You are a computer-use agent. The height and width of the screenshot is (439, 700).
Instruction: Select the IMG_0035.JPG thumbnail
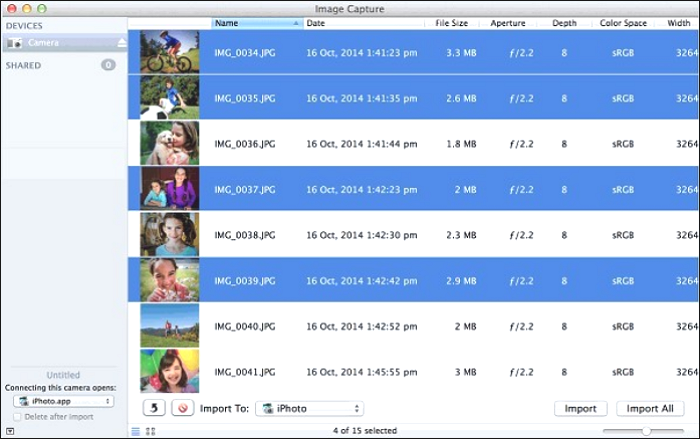(170, 97)
